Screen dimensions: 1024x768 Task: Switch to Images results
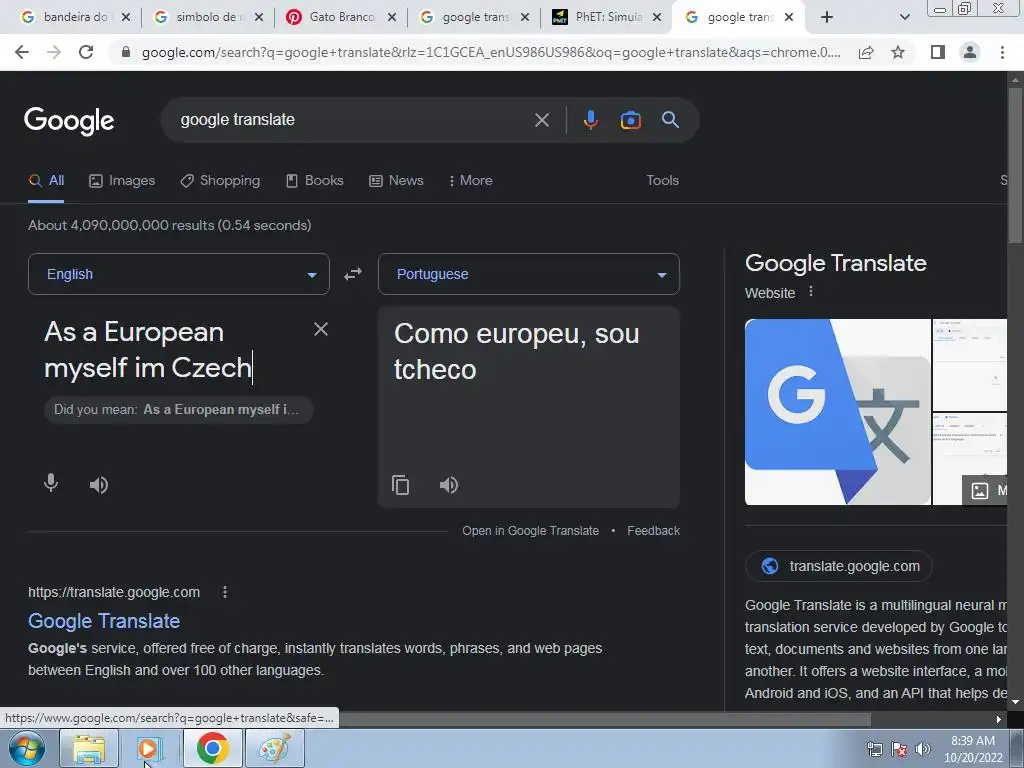(122, 181)
